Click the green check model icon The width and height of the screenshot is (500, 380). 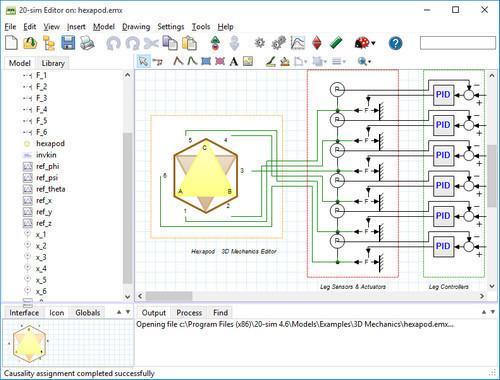tap(336, 43)
